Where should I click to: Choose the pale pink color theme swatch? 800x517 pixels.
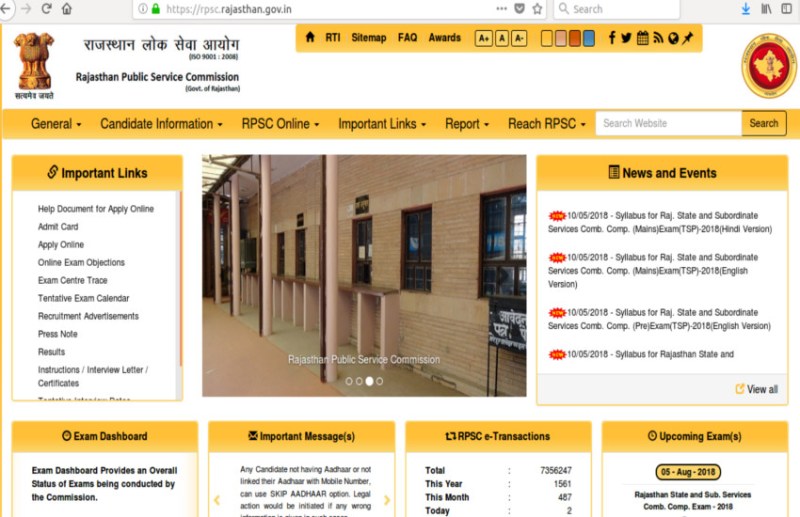click(560, 38)
